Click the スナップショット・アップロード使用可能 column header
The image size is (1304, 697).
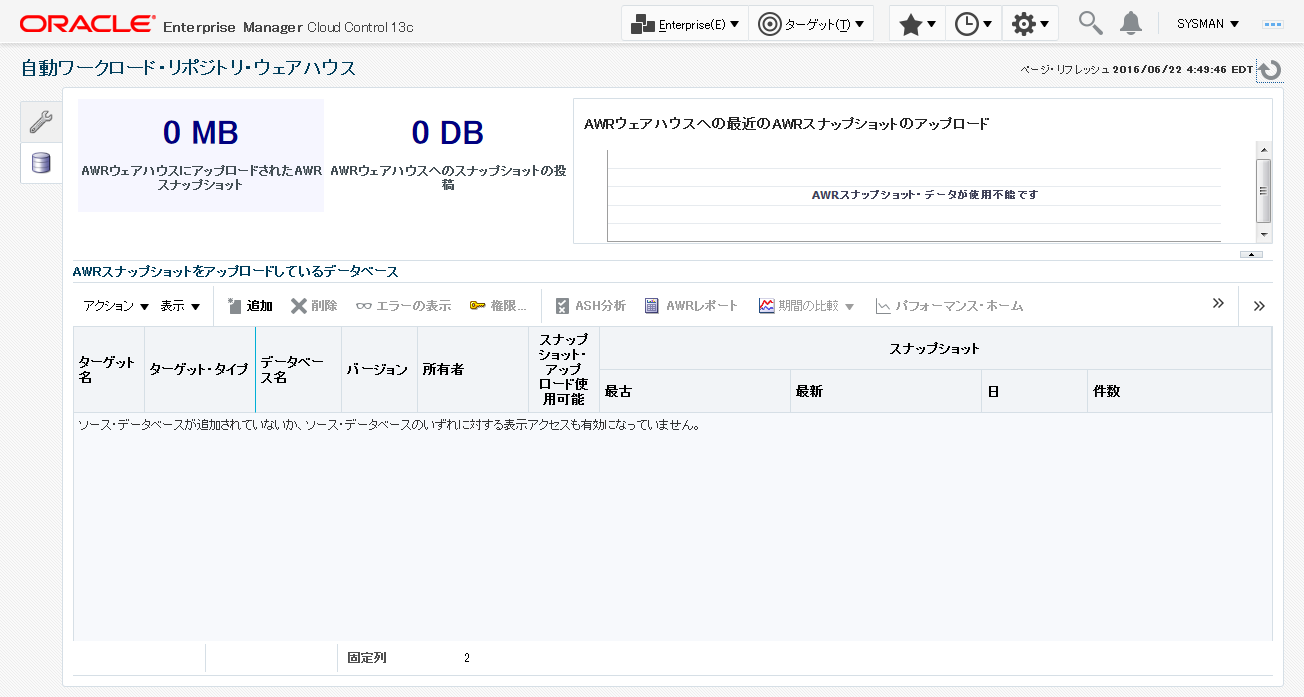(x=564, y=369)
